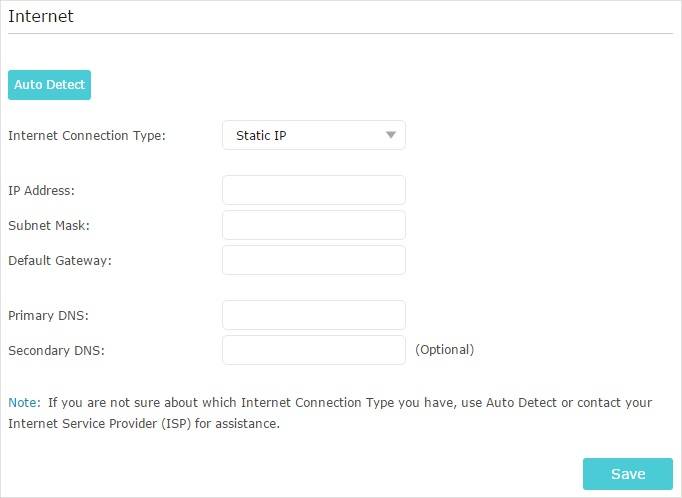Focus the Primary DNS input box

(x=313, y=315)
